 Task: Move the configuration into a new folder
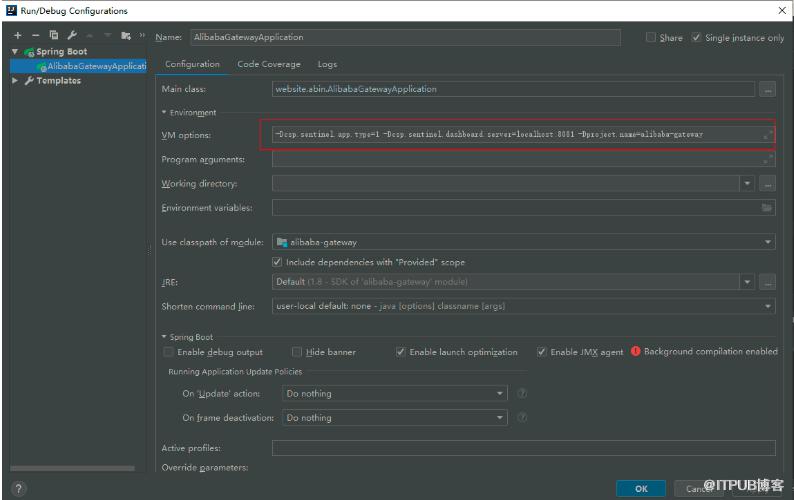[x=126, y=35]
